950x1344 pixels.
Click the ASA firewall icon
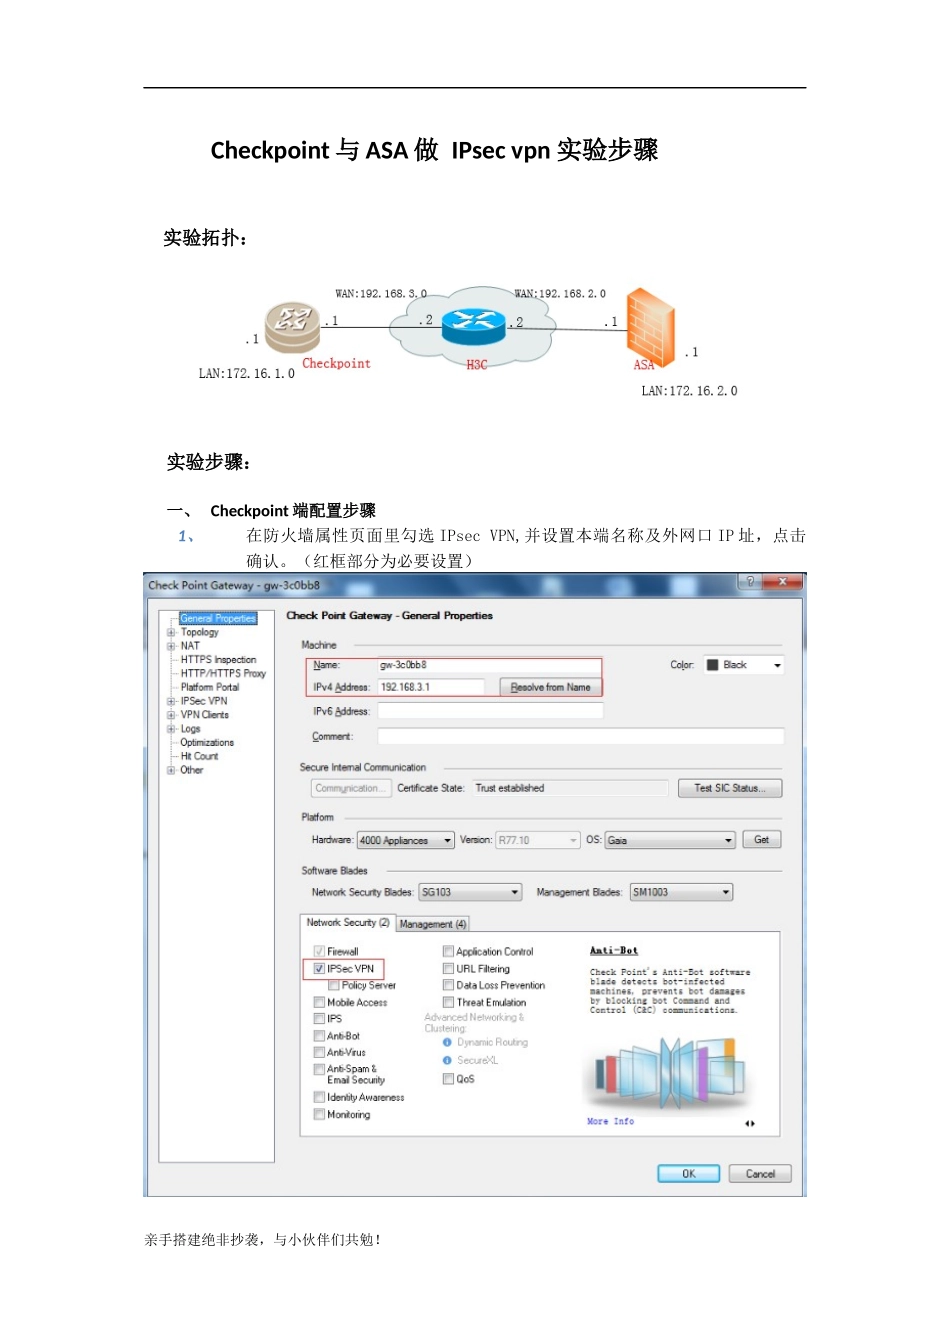651,326
